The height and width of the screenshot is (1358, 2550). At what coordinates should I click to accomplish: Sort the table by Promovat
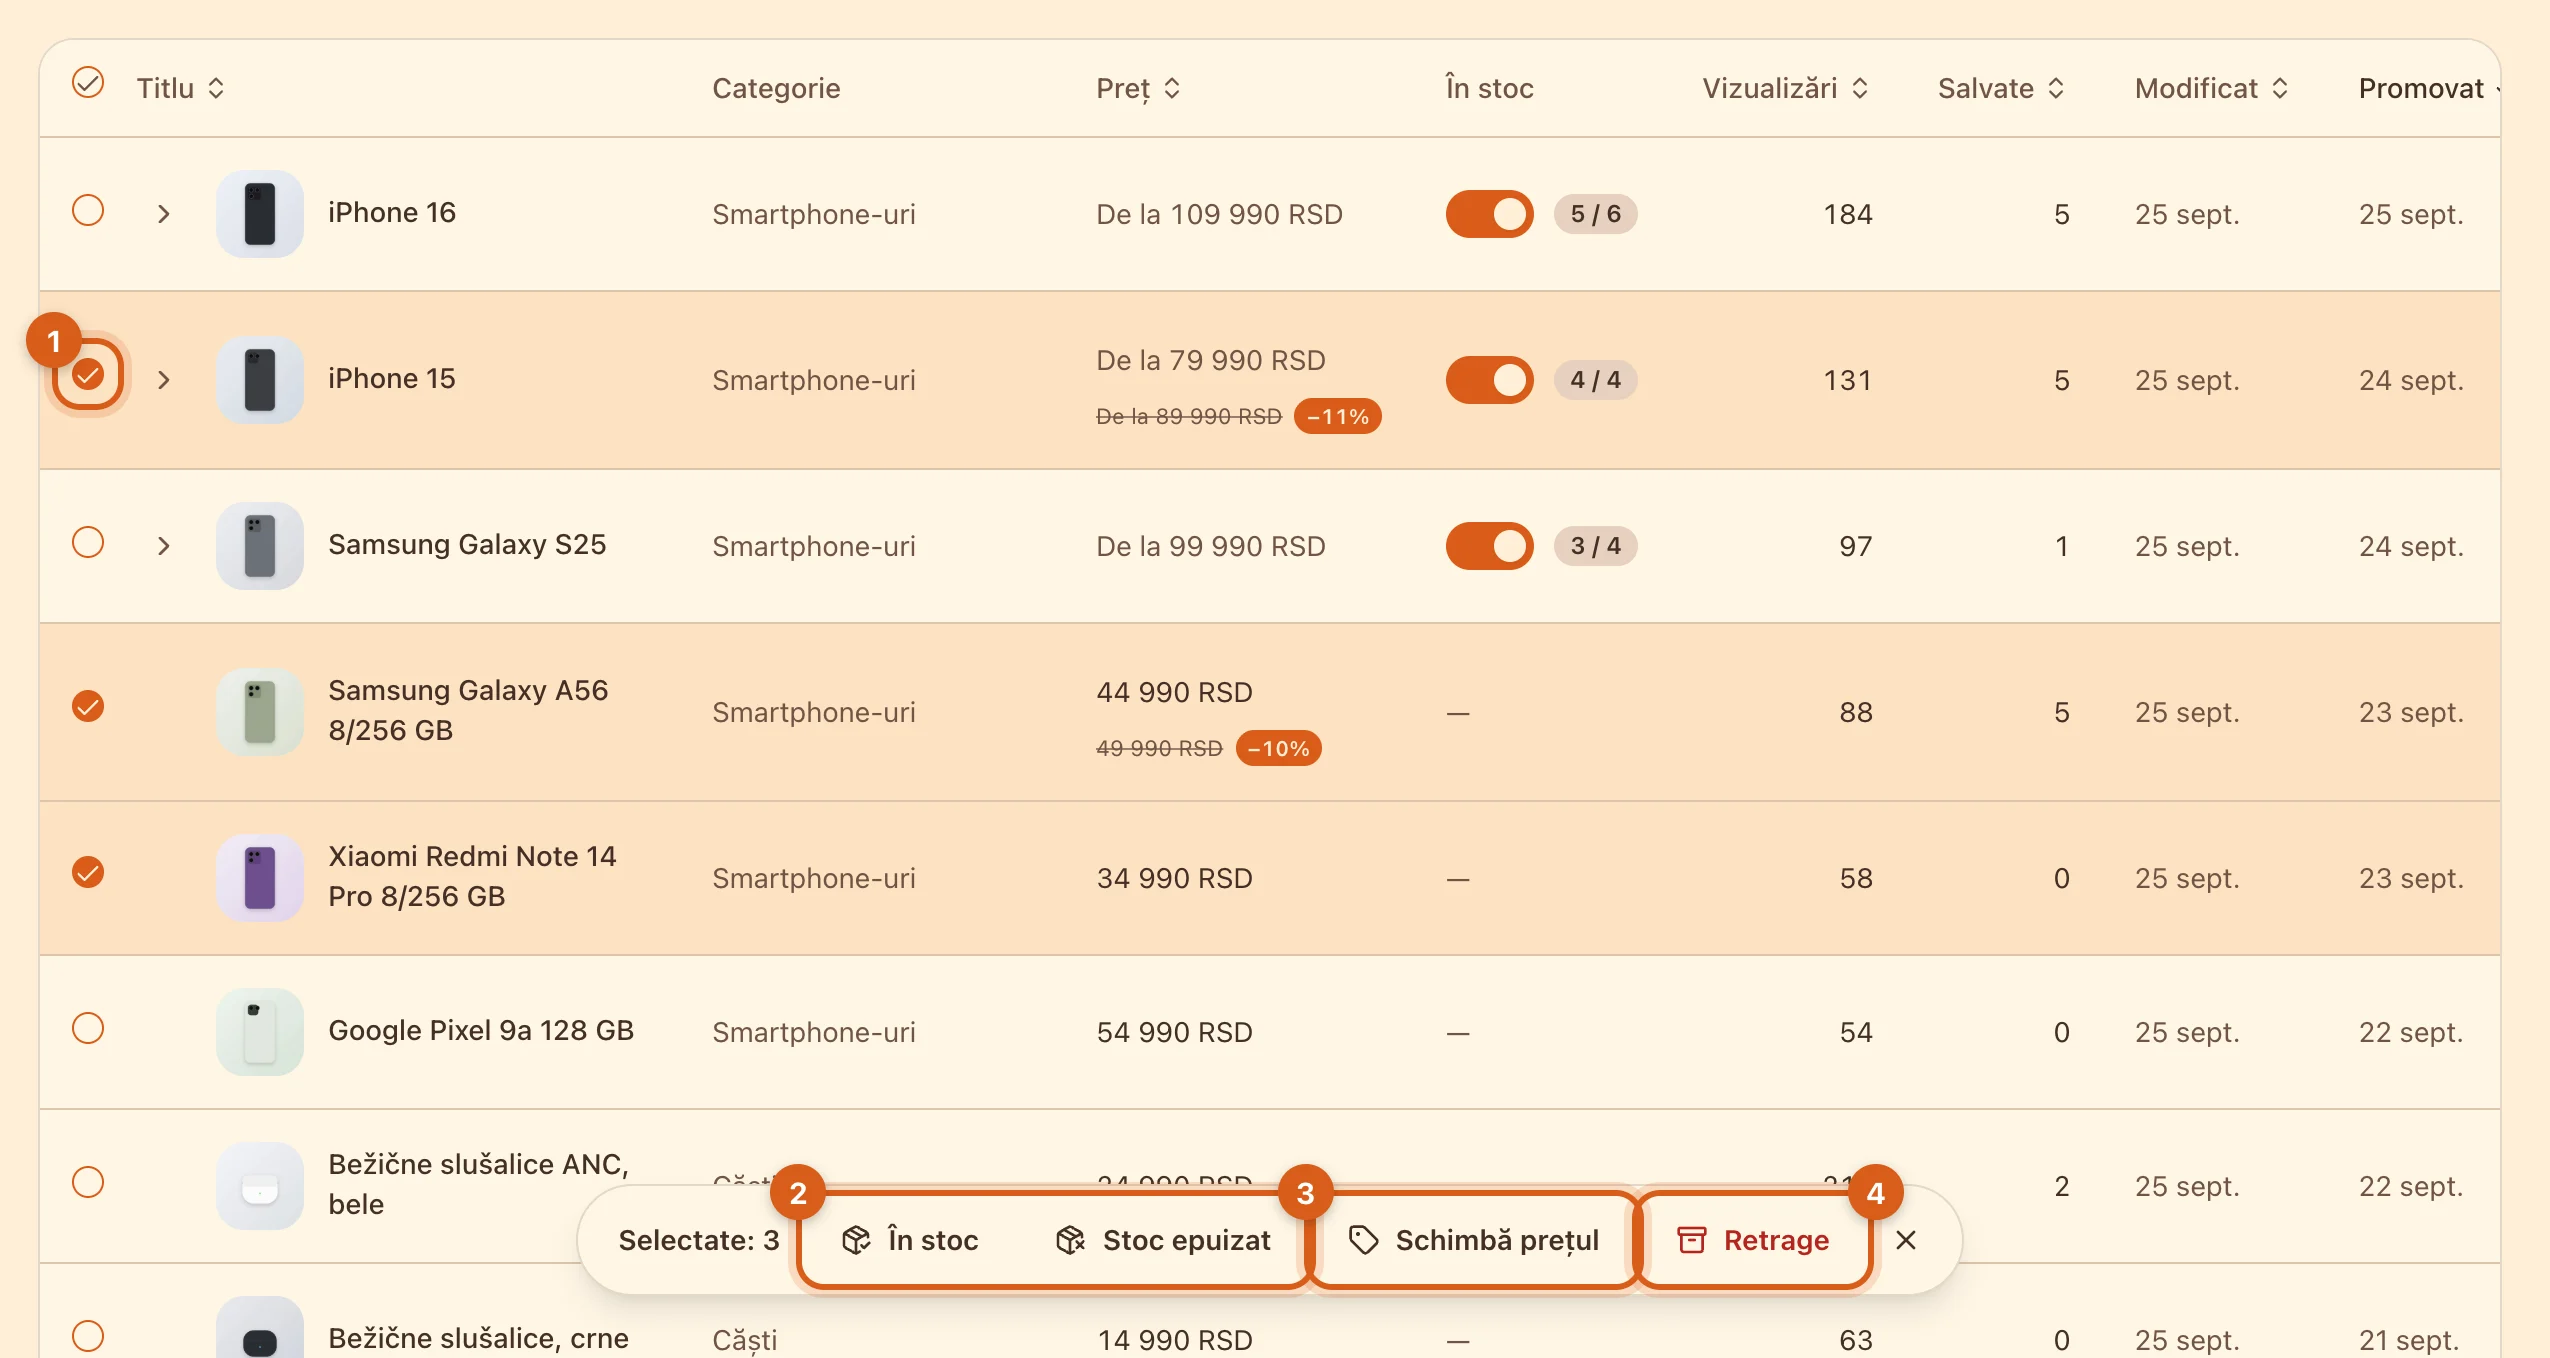[2430, 88]
